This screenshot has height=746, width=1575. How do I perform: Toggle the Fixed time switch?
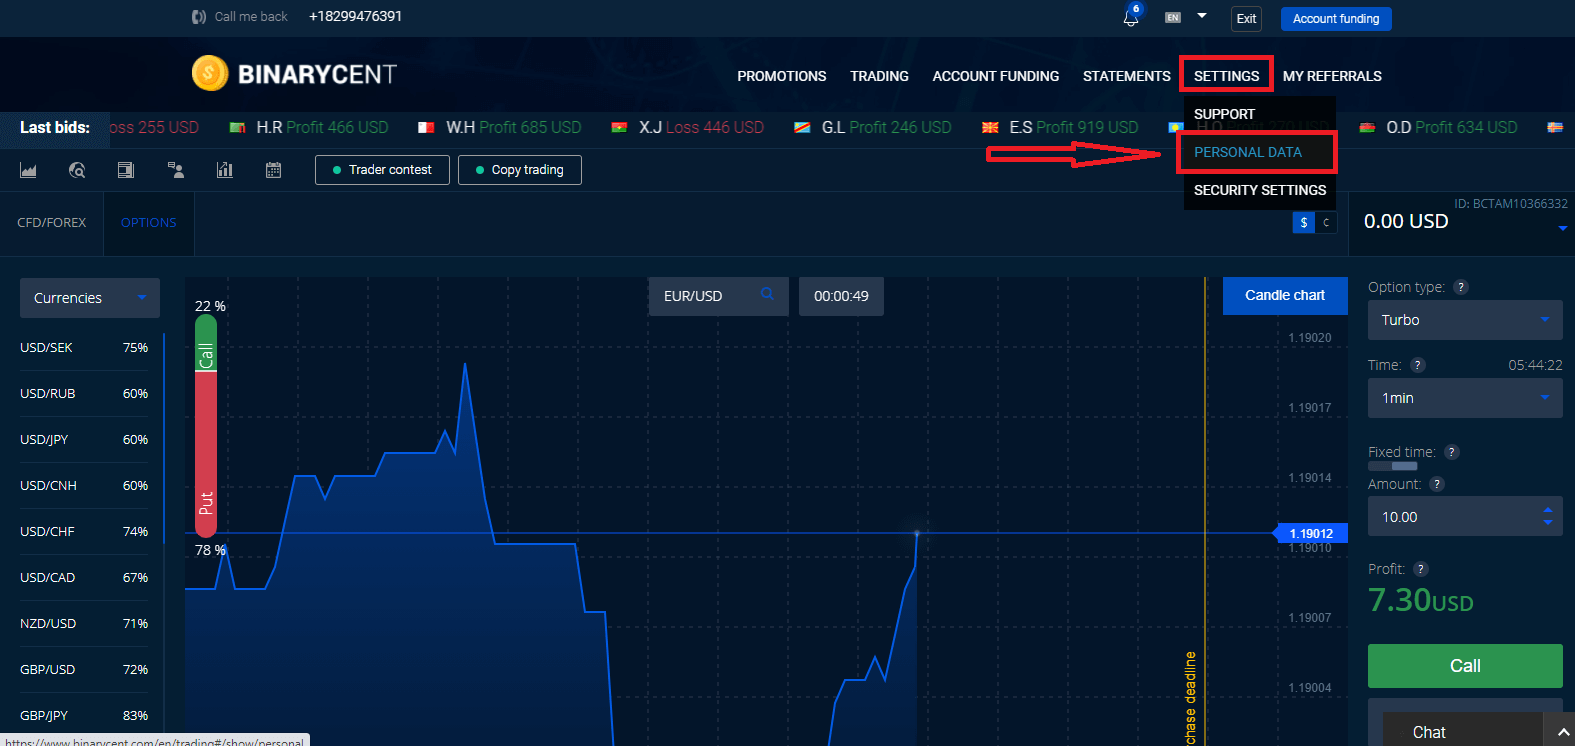tap(1392, 466)
